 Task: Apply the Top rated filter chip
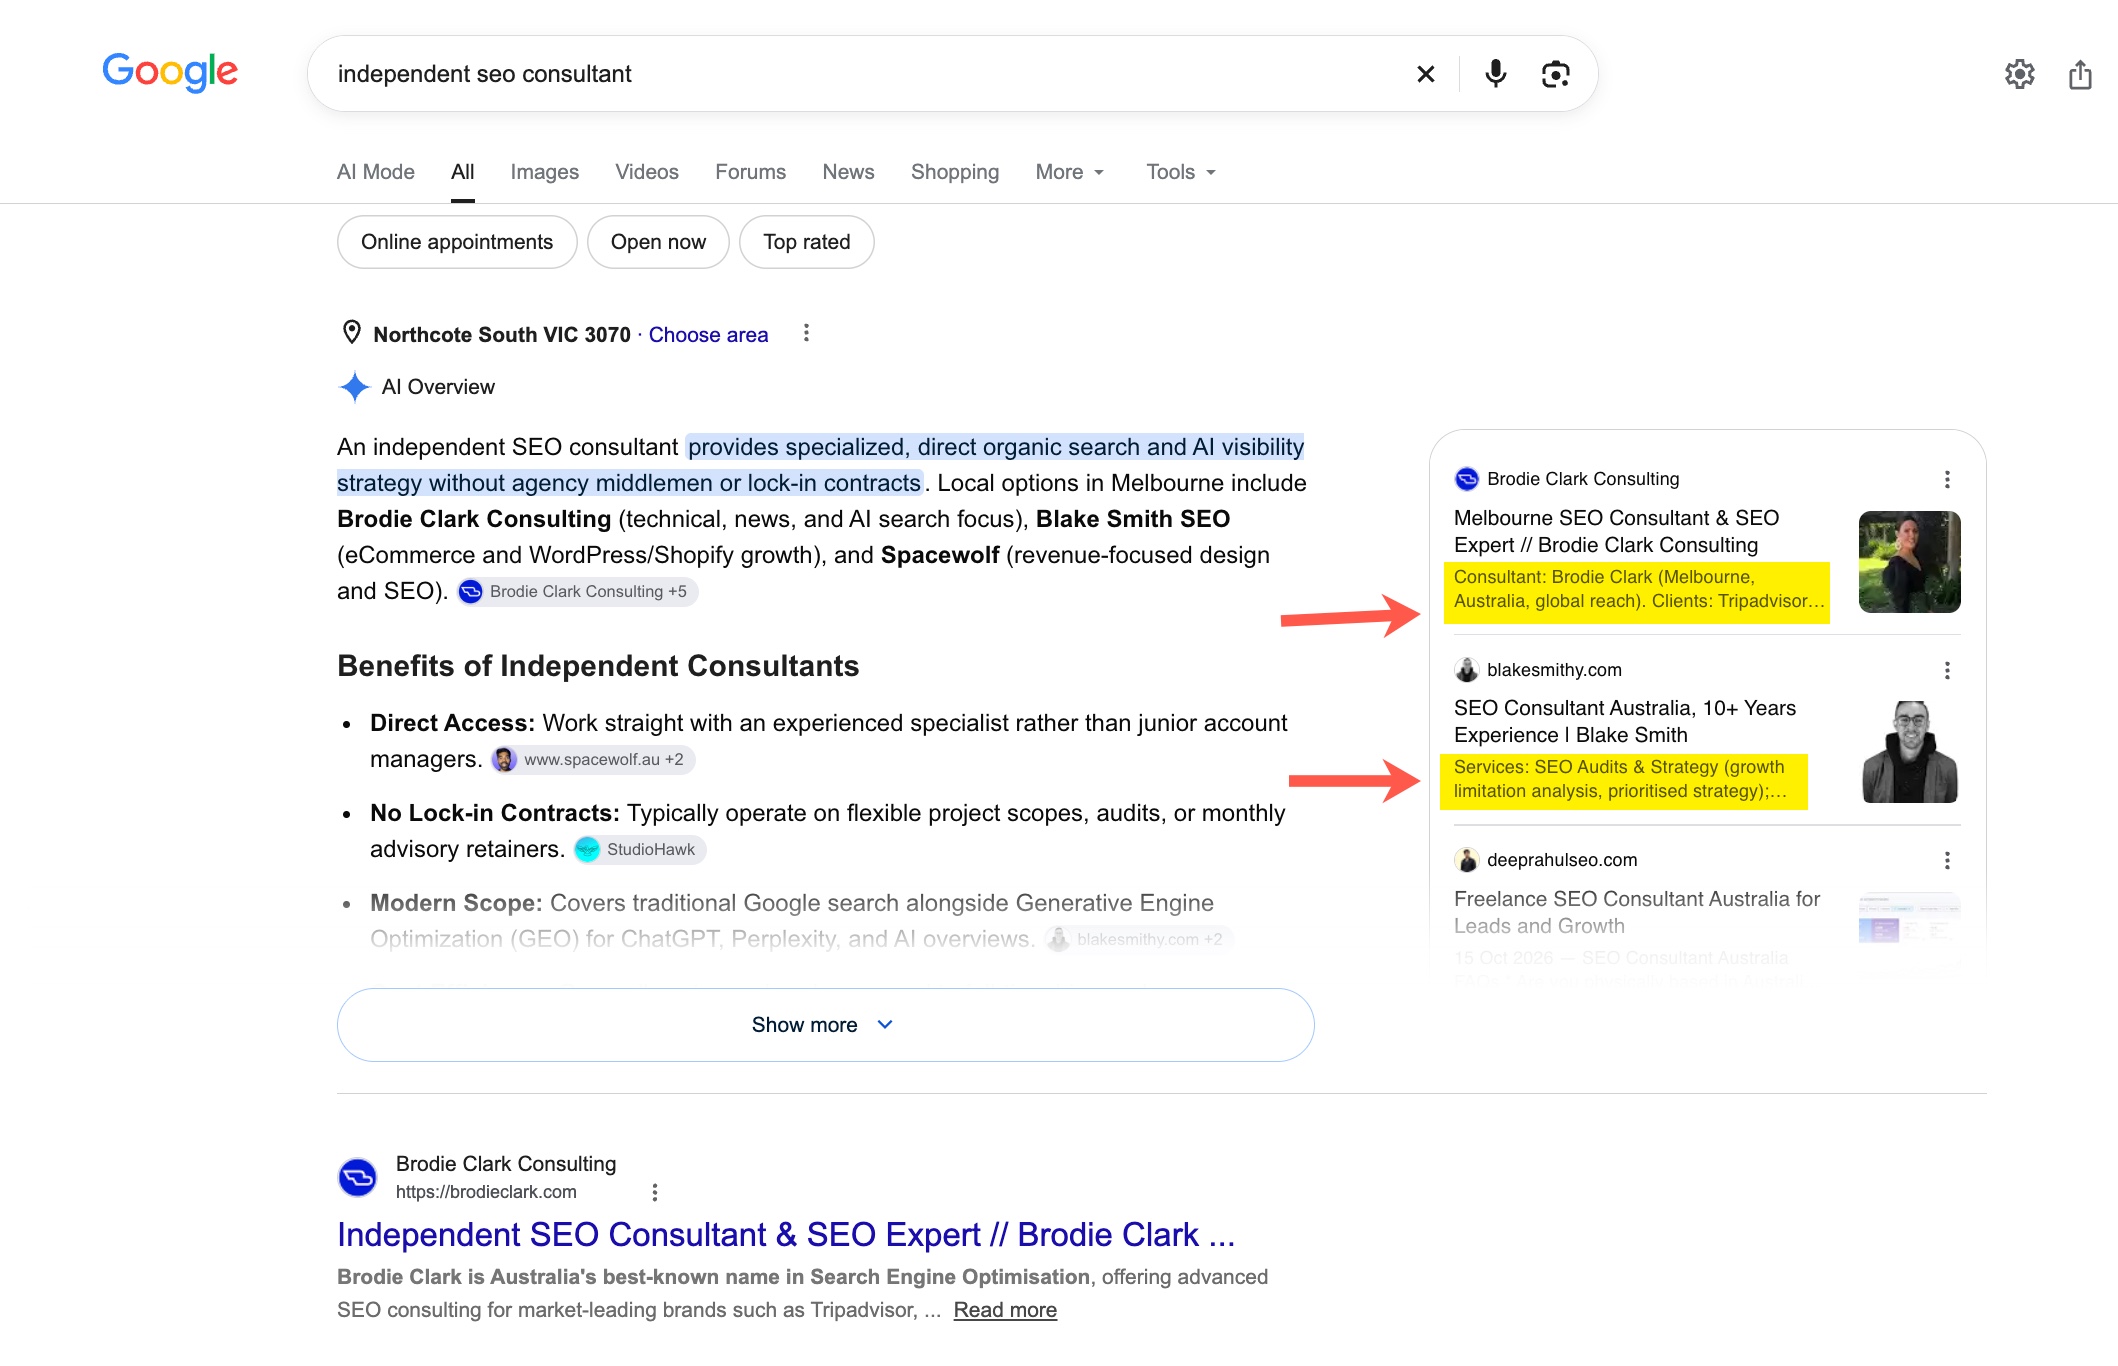[x=807, y=242]
